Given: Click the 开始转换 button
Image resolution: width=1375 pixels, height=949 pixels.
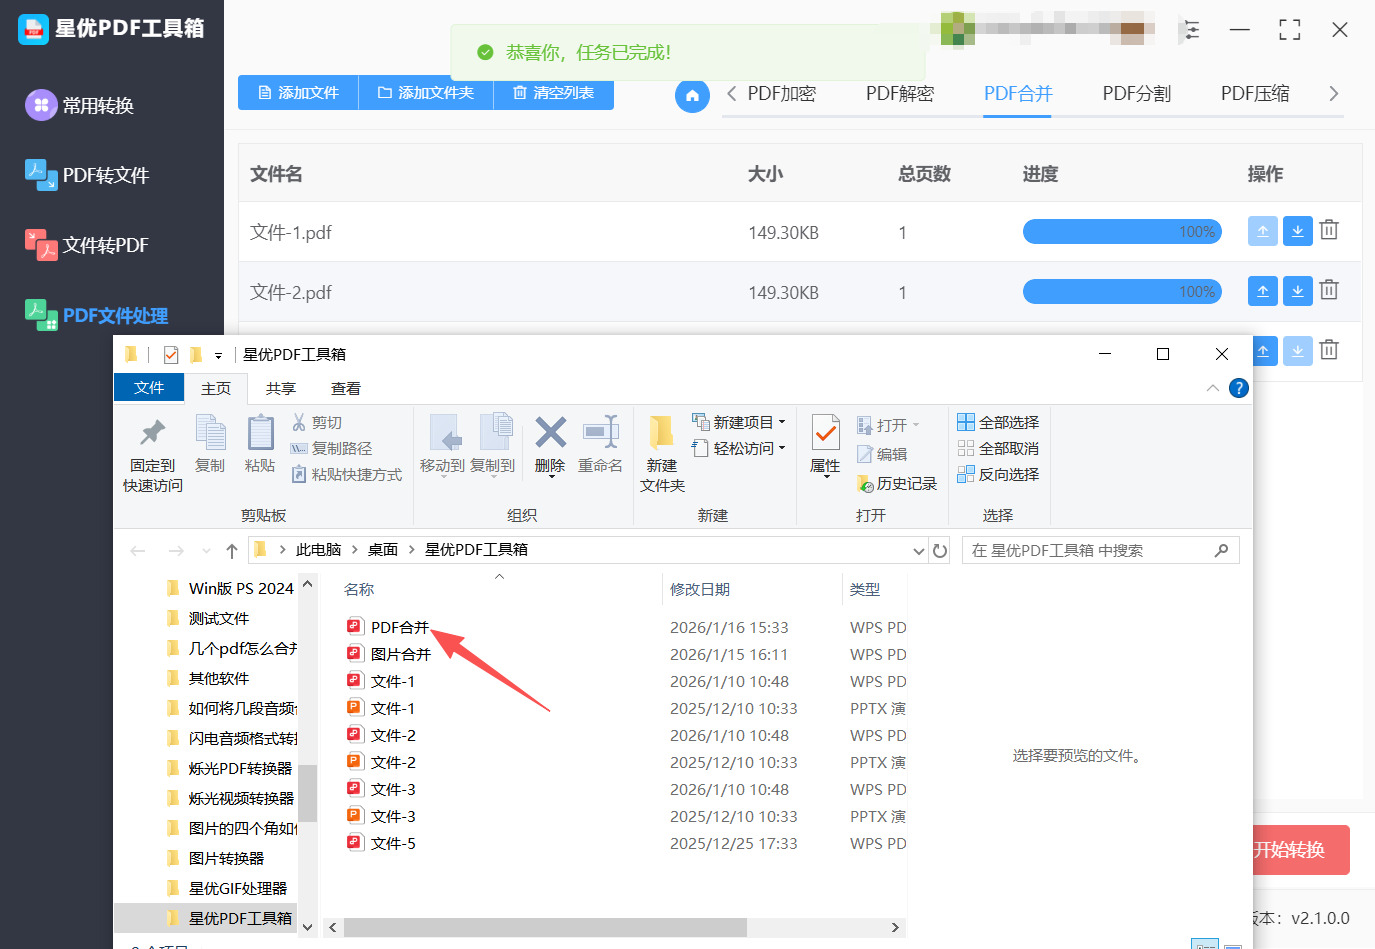Looking at the screenshot, I should 1300,850.
